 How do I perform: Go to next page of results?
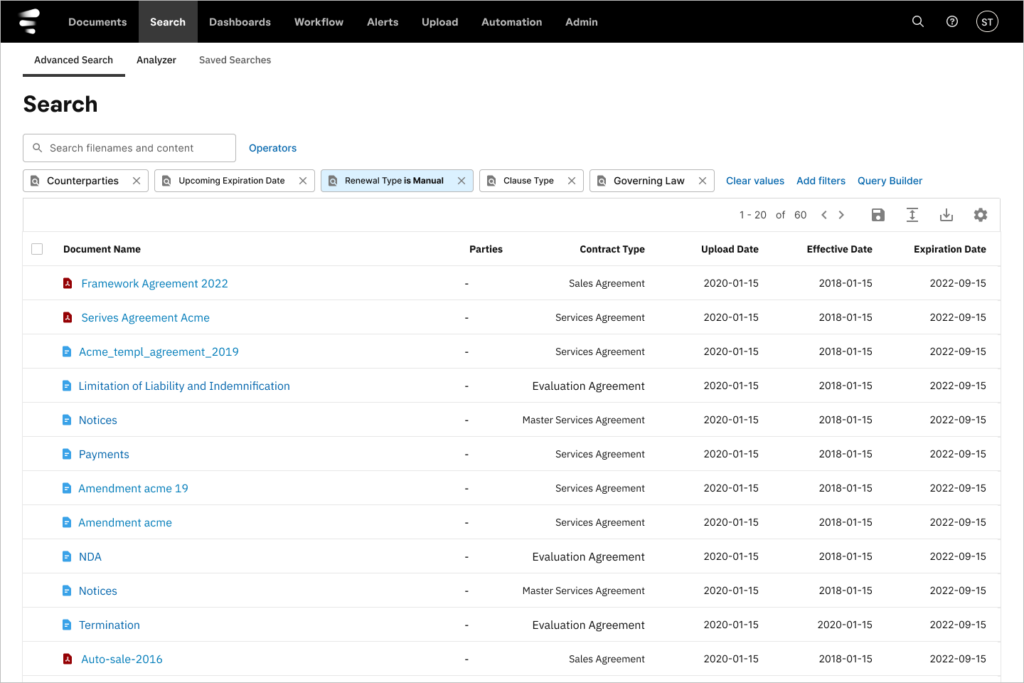[841, 214]
